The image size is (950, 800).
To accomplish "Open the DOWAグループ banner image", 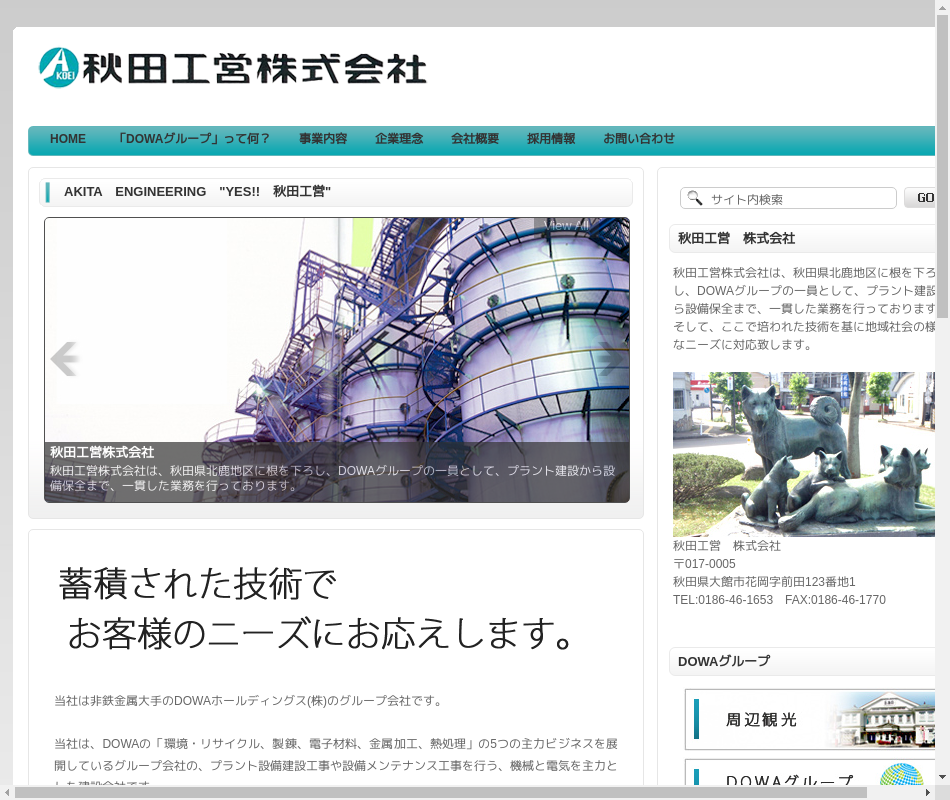I will [x=810, y=777].
